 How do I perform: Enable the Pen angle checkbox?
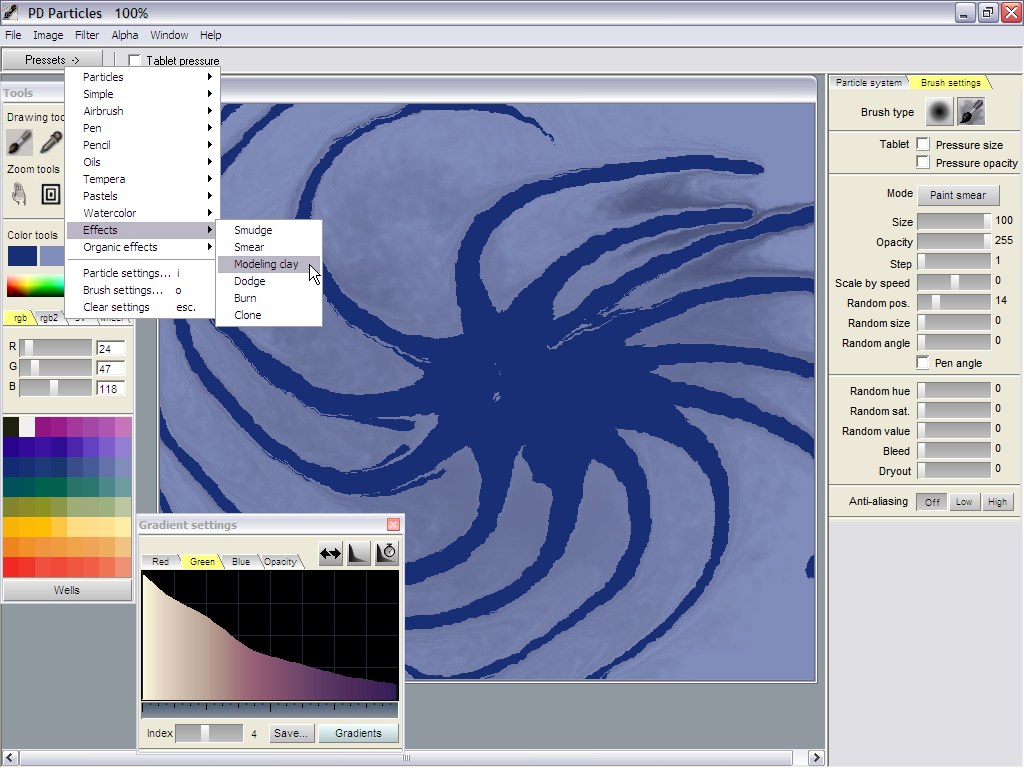click(x=923, y=363)
